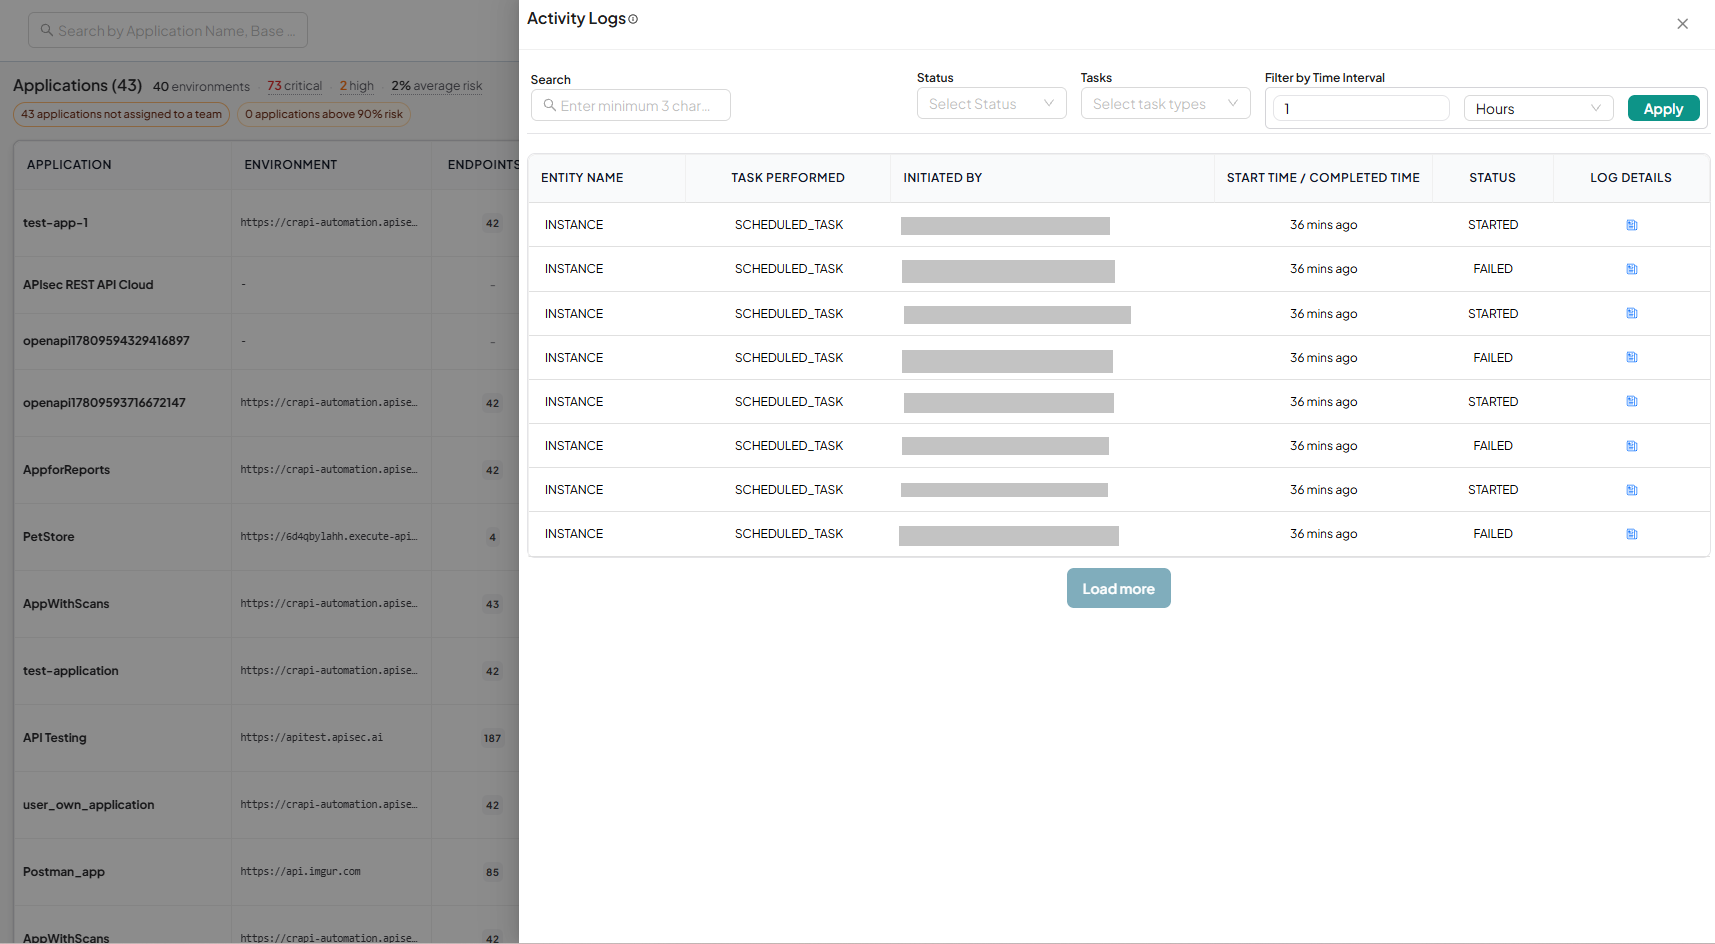Select the APIsec REST API Cloud application

(x=88, y=285)
